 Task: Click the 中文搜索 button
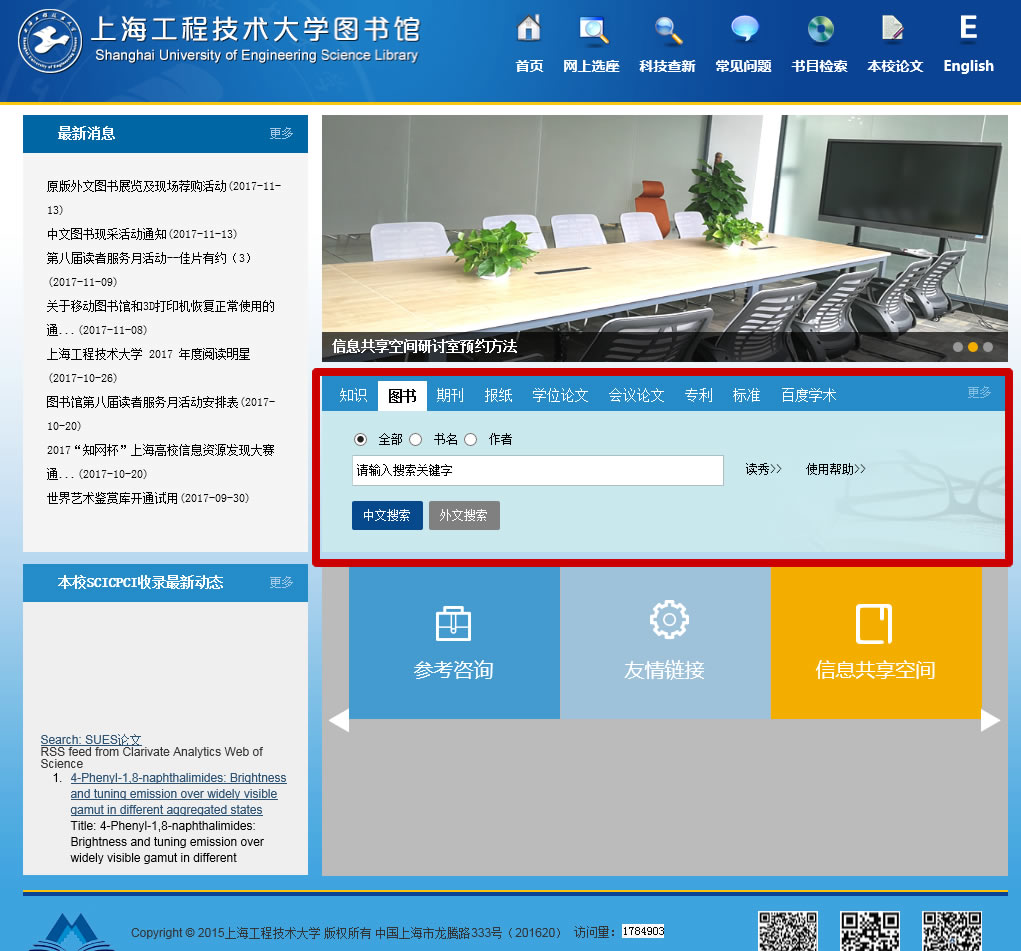[x=387, y=516]
